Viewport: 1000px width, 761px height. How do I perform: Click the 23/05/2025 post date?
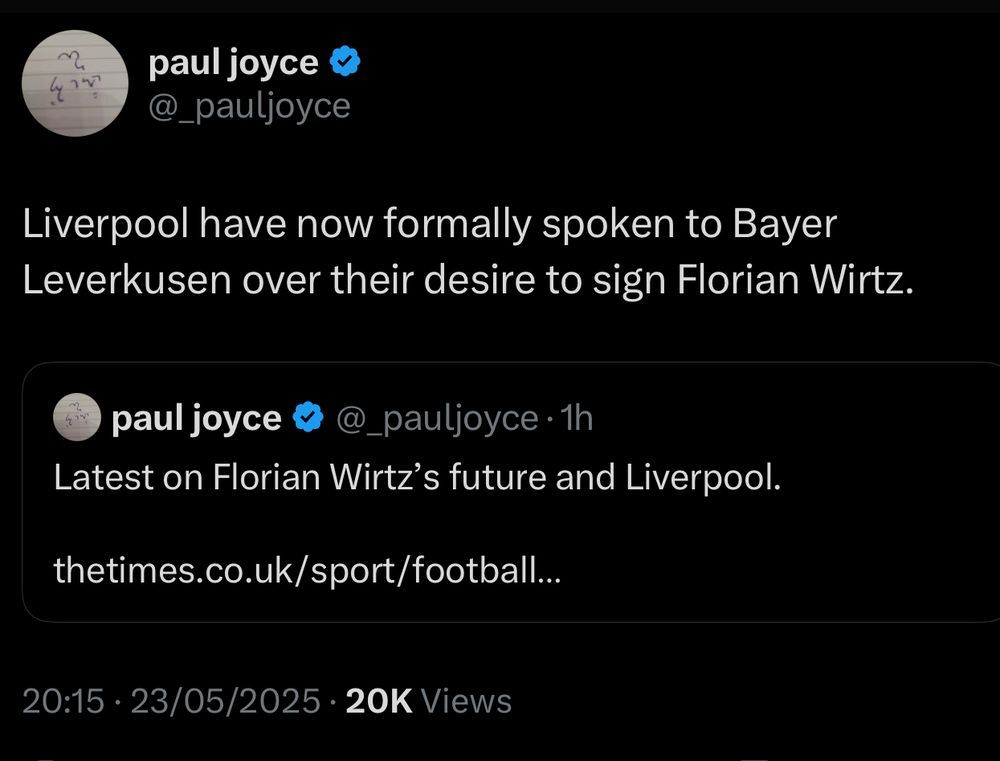point(222,701)
